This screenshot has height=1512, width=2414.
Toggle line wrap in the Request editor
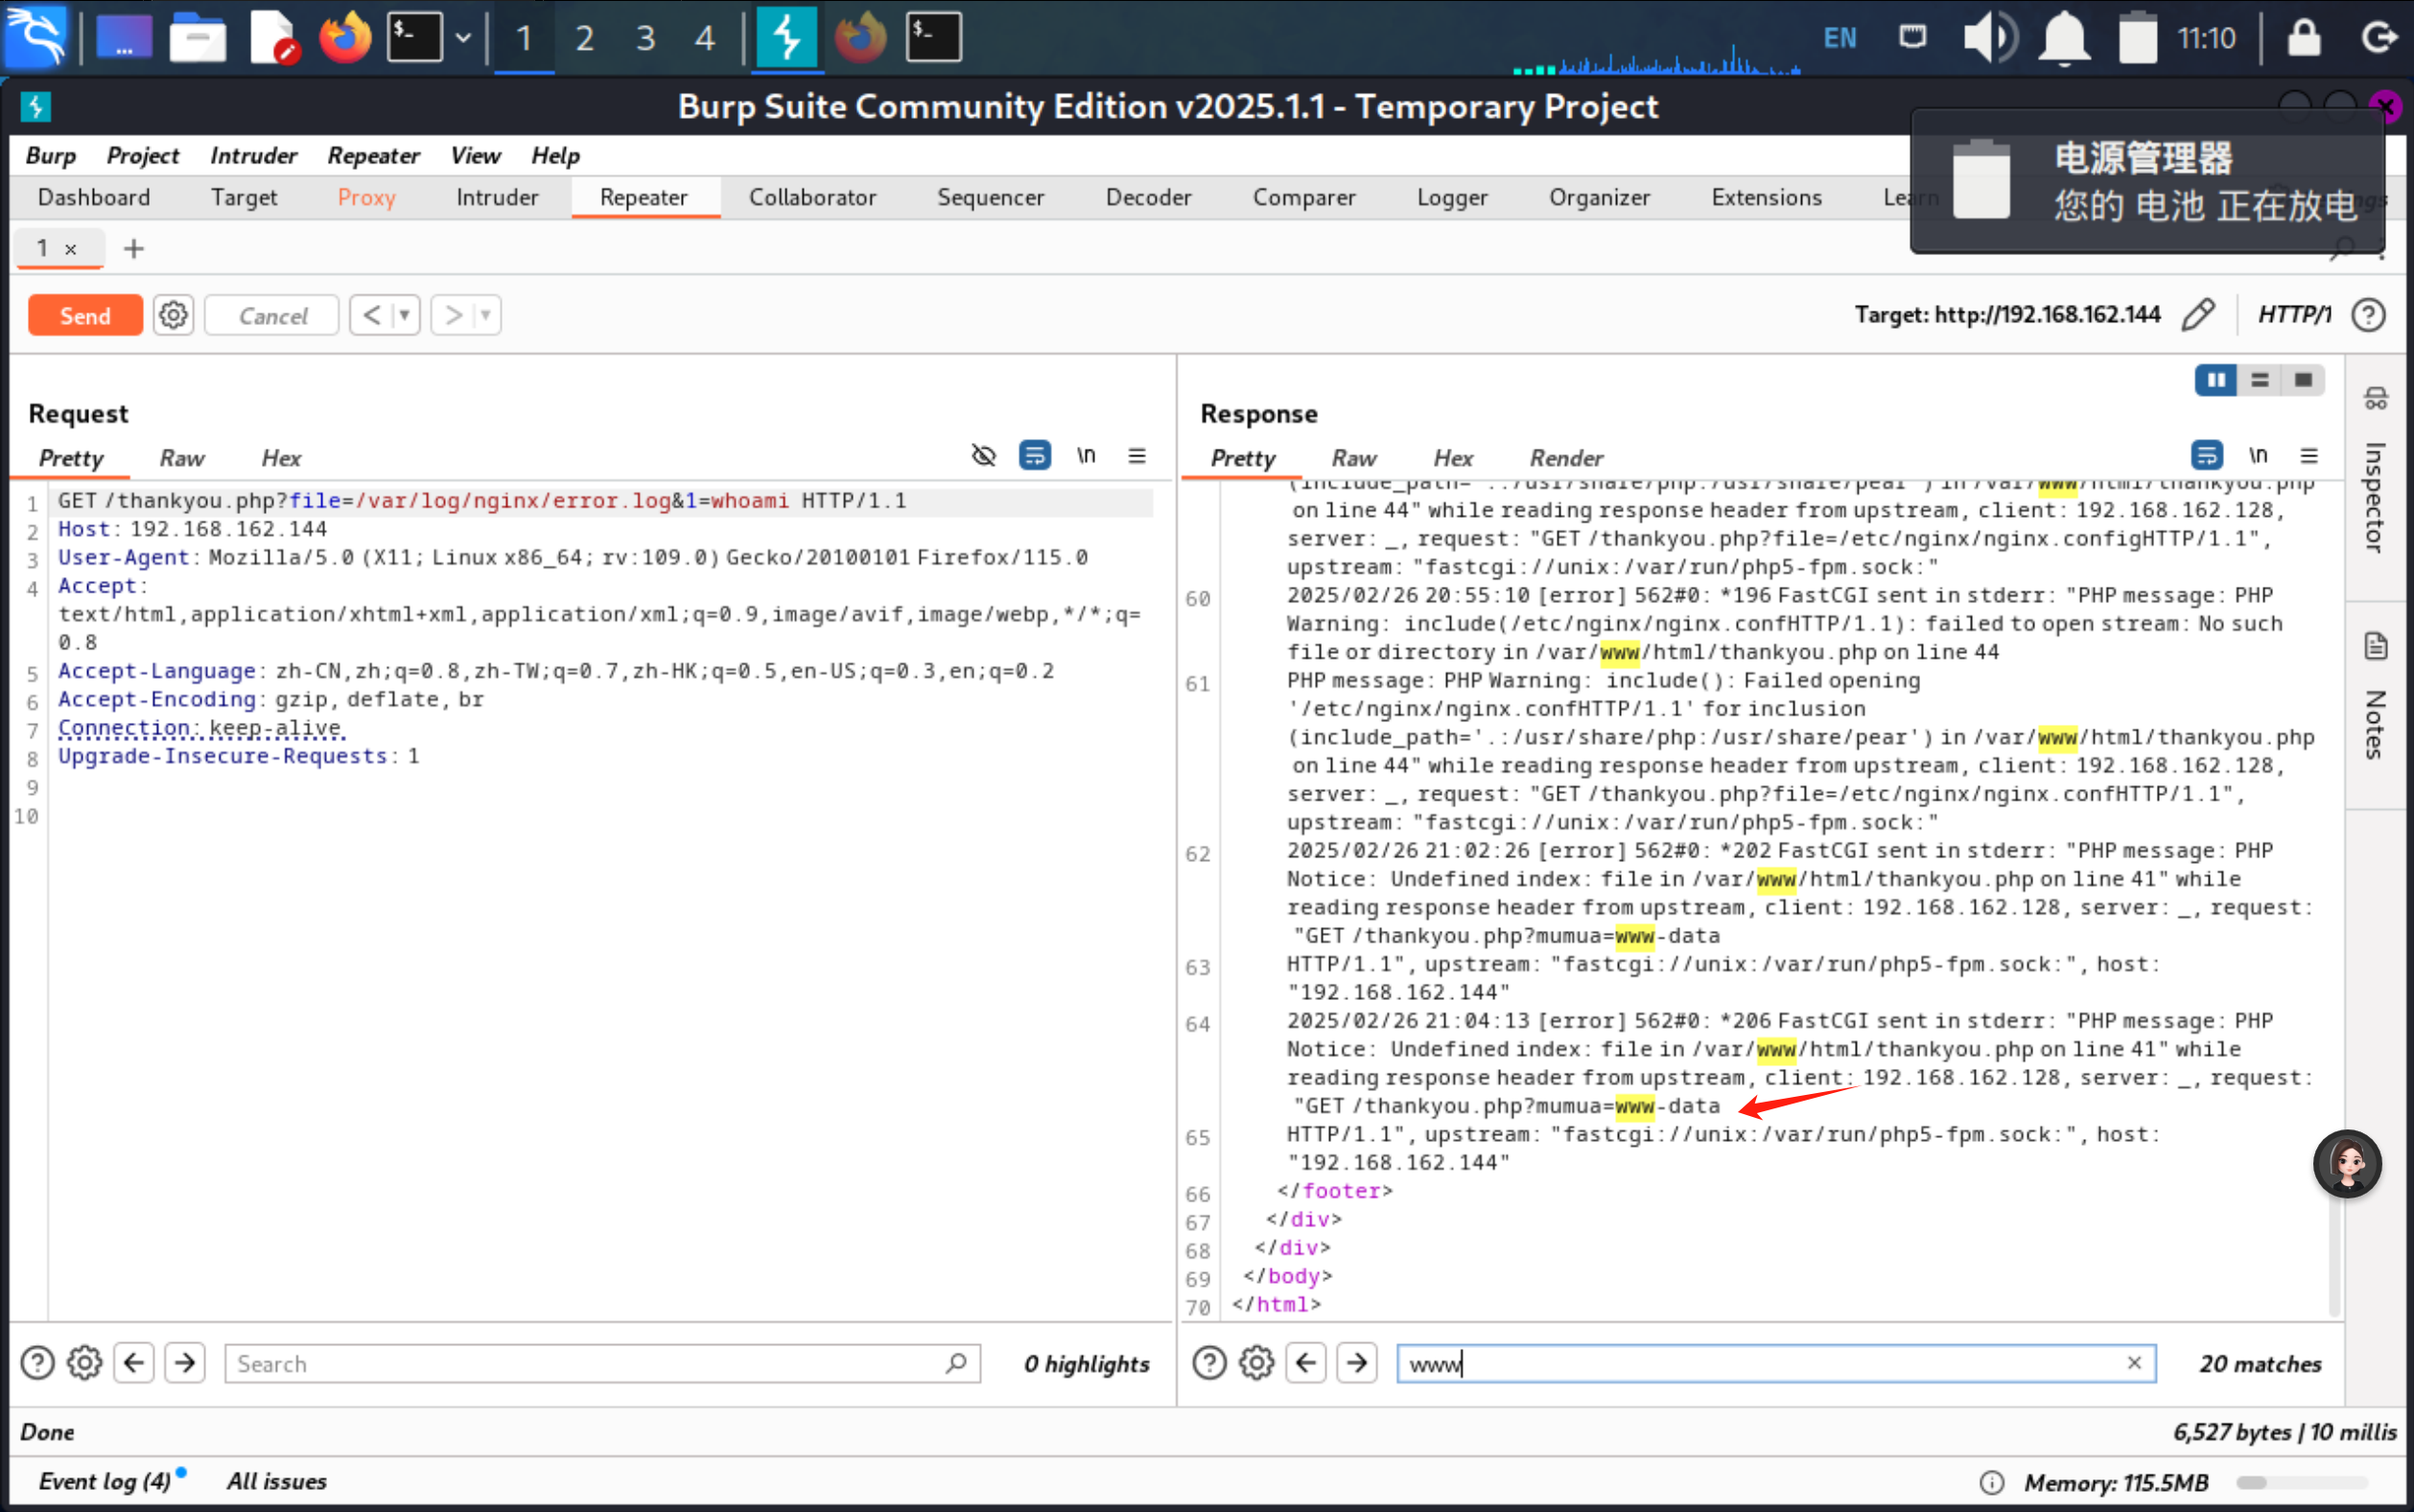coord(1034,456)
